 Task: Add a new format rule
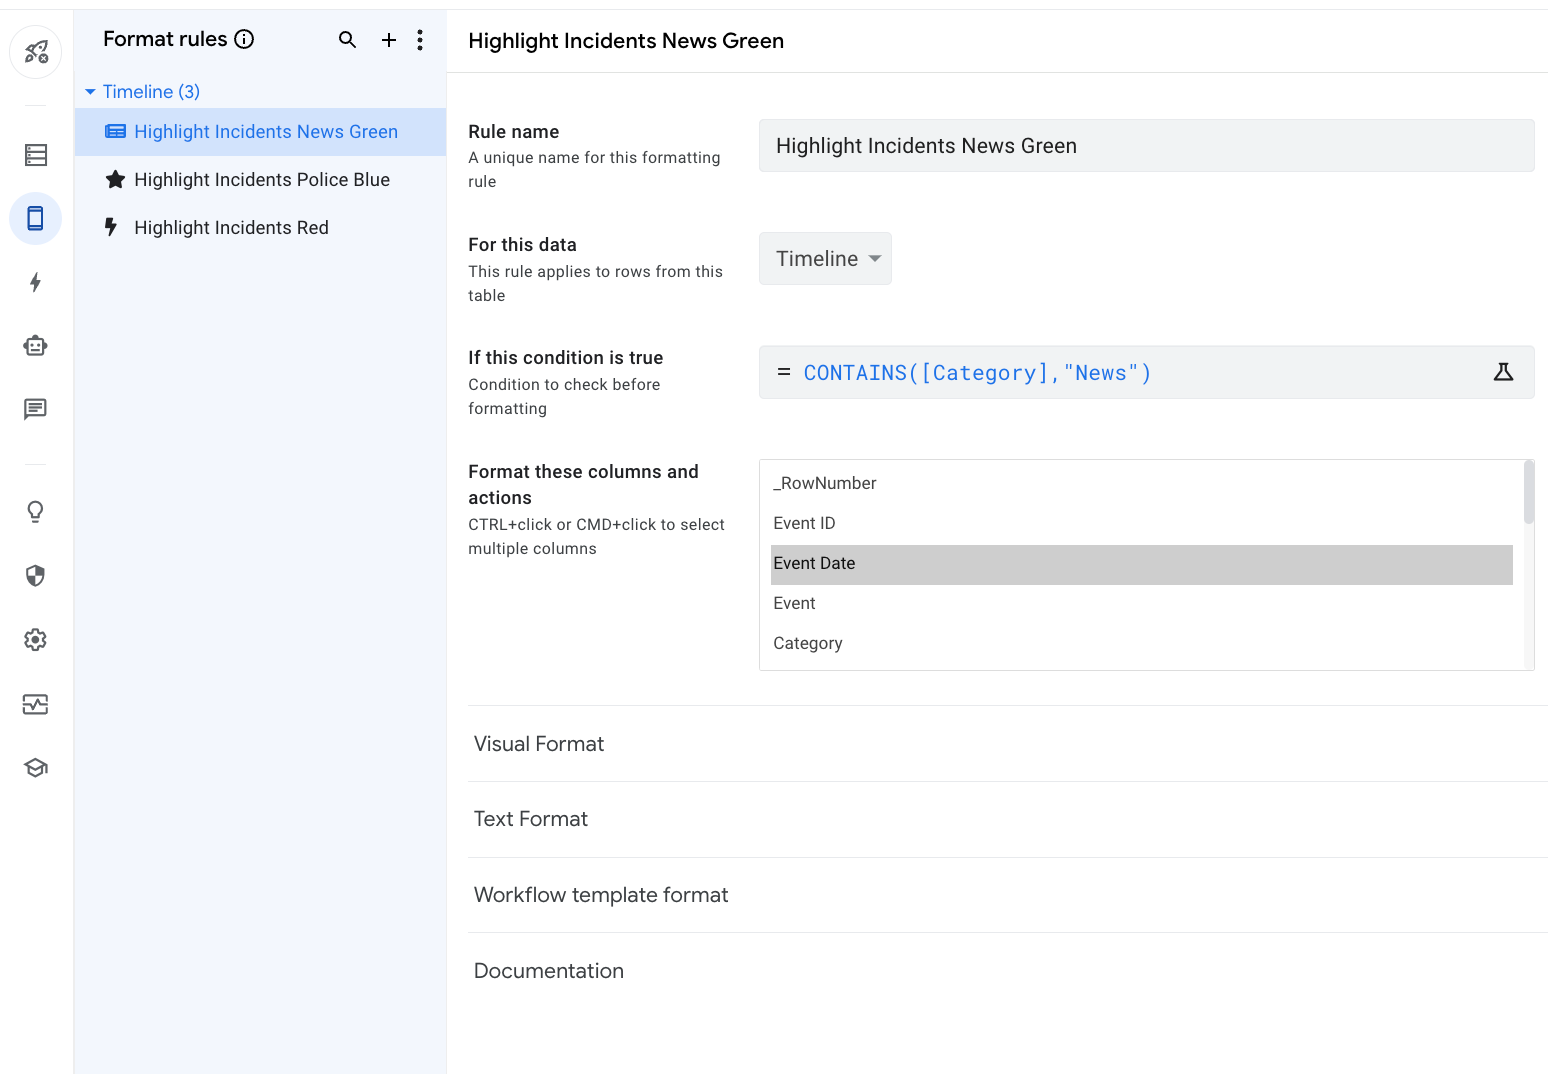coord(389,40)
